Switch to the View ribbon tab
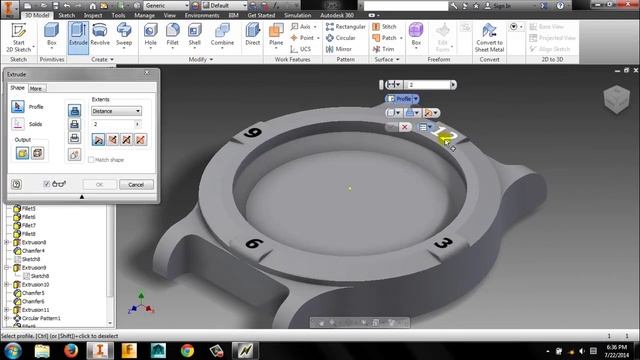 pyautogui.click(x=169, y=15)
